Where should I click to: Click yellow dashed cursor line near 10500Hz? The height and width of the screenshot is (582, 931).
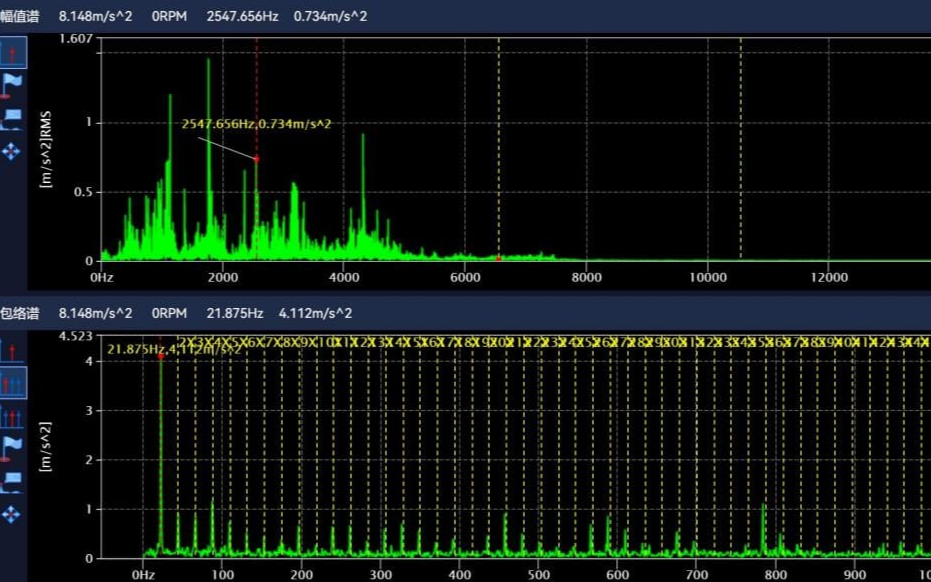tap(740, 150)
